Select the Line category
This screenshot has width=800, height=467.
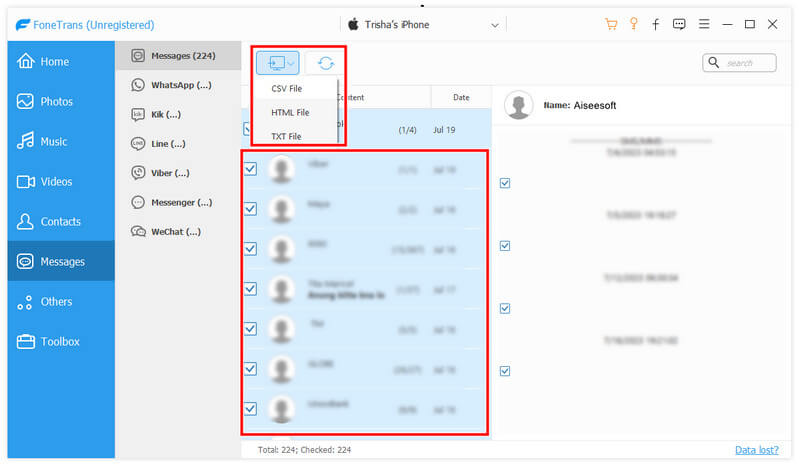[x=178, y=143]
